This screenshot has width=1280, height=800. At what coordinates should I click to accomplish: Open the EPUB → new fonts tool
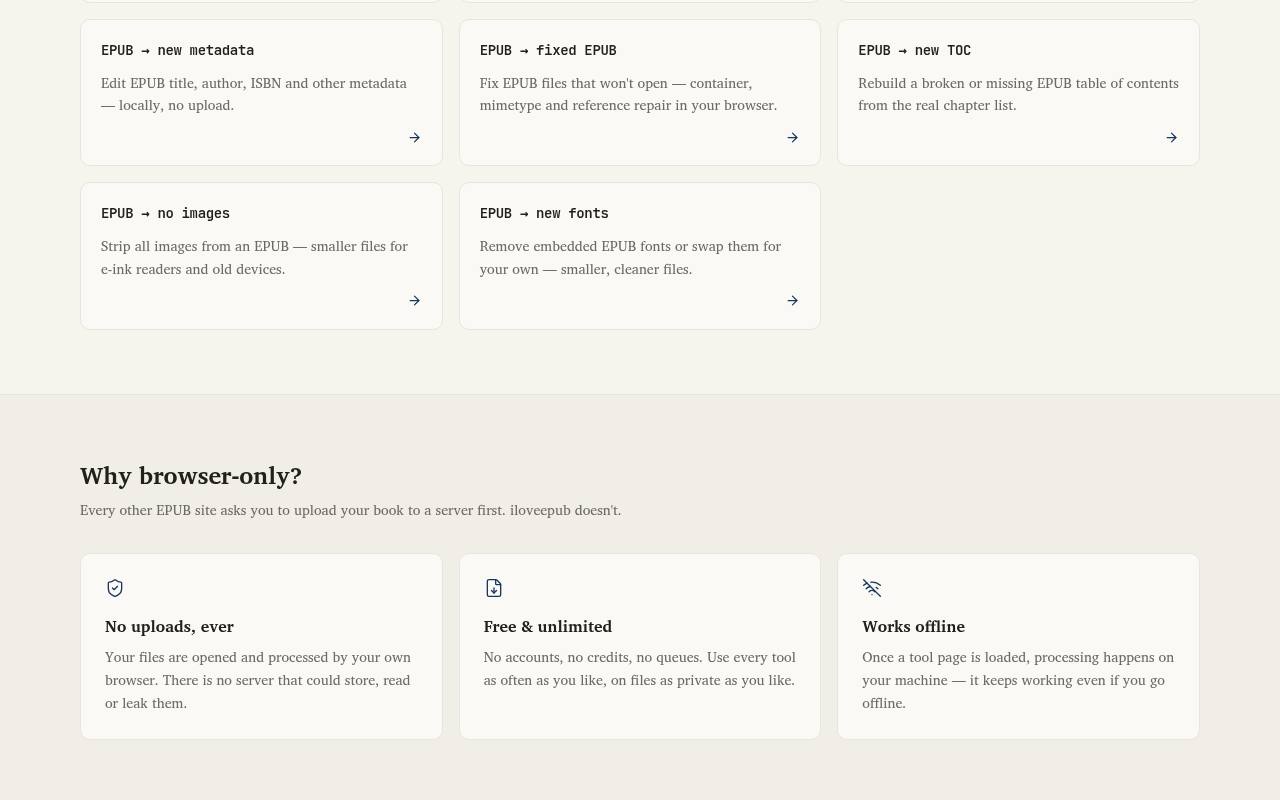[x=640, y=256]
